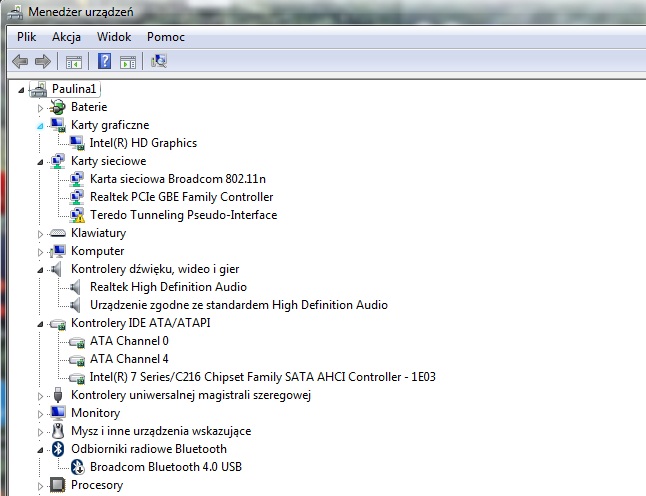Click the scan for hardware changes icon
Screen dimensions: 646x496
coord(159,61)
